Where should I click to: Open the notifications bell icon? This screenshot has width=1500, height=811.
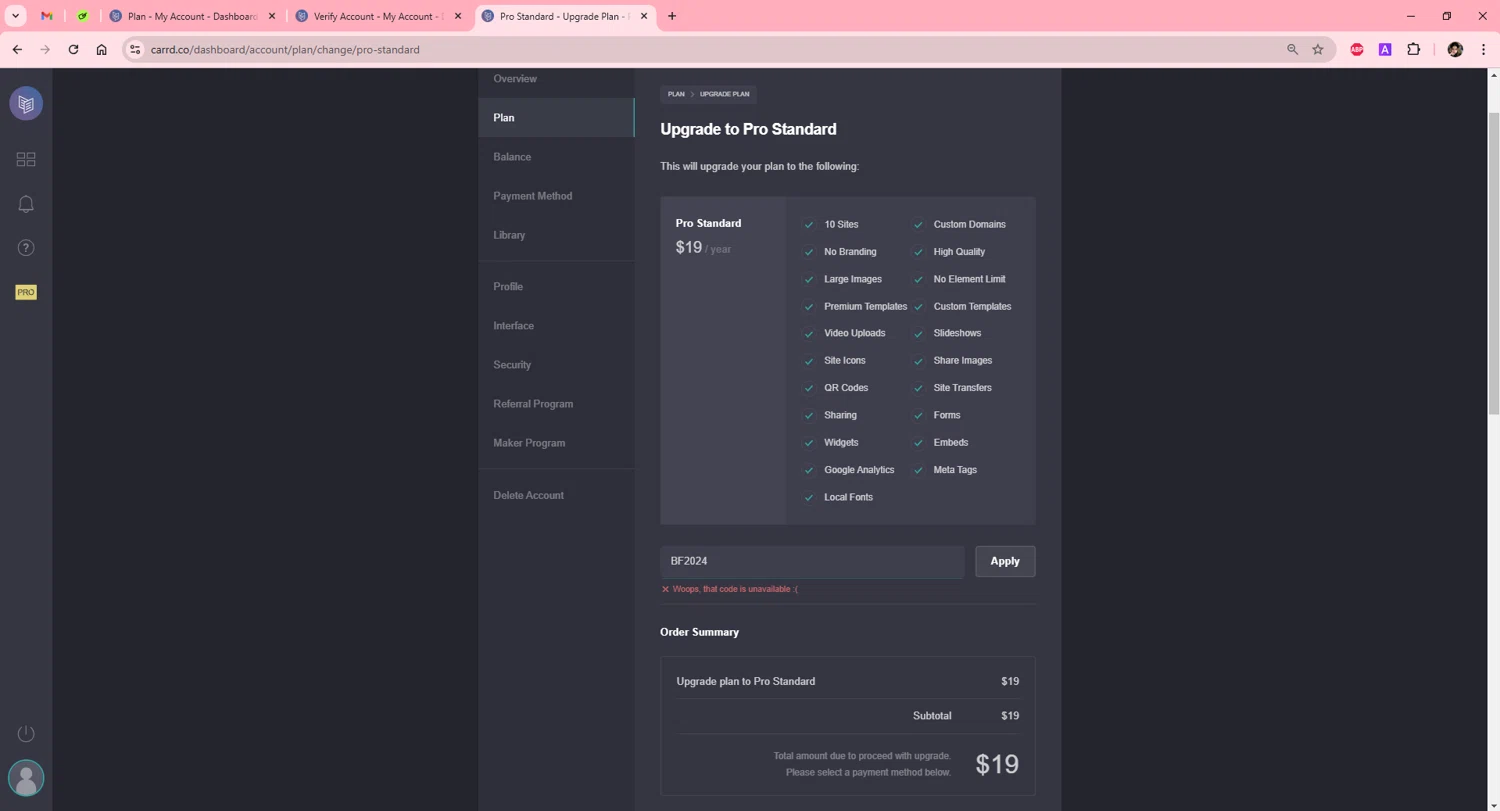tap(26, 204)
